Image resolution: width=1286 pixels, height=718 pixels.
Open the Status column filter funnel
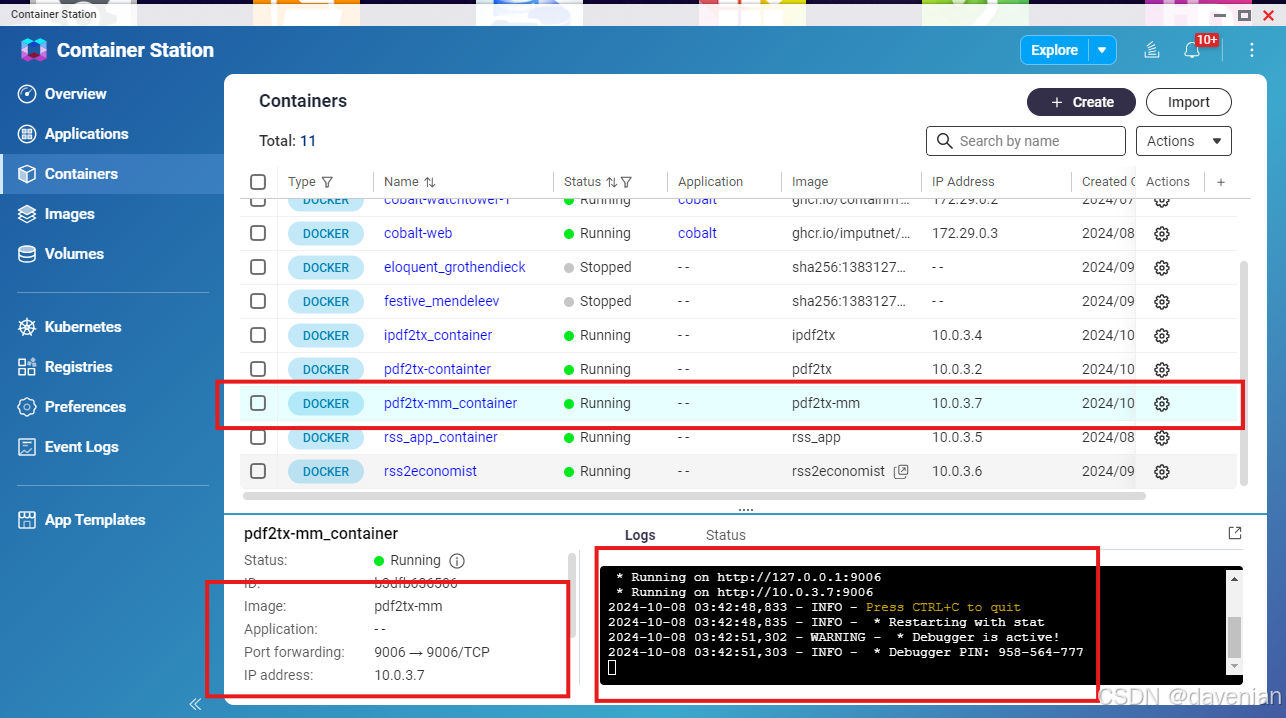tap(626, 182)
